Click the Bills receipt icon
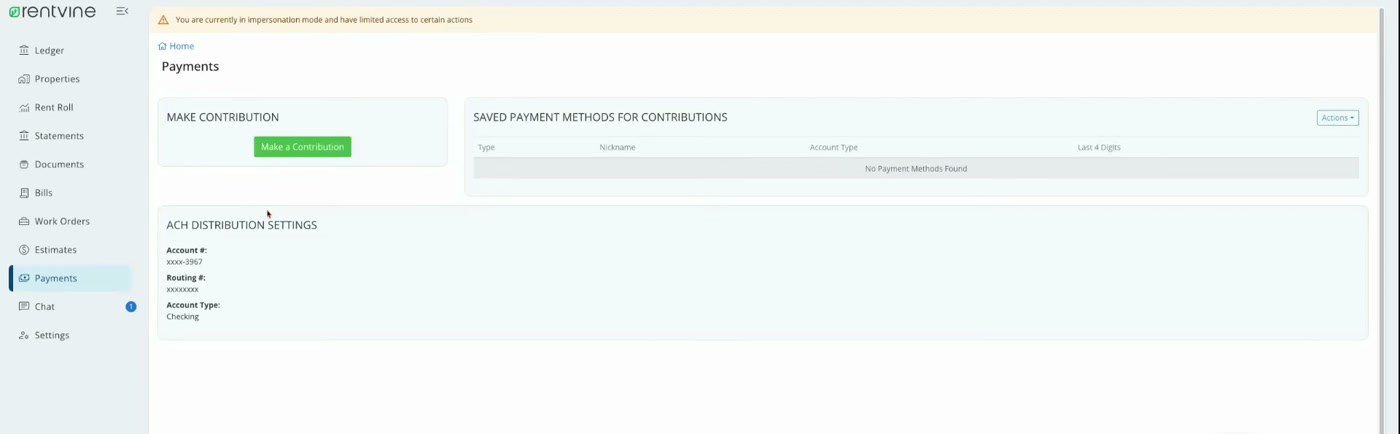The height and width of the screenshot is (434, 1400). [x=24, y=193]
